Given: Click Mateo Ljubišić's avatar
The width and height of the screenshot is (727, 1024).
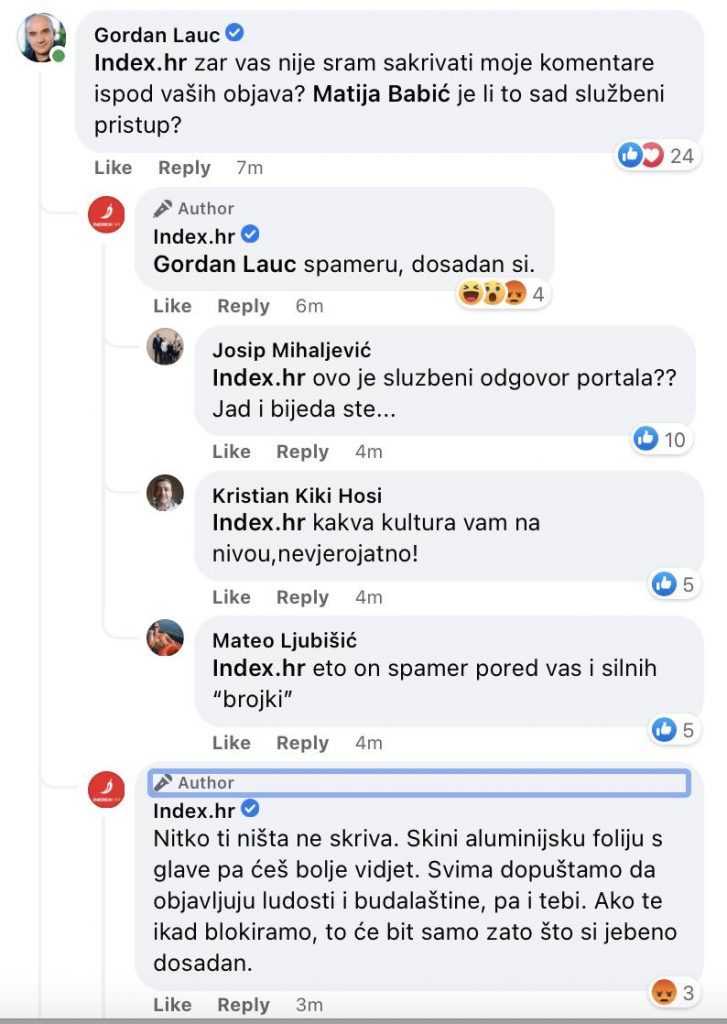Looking at the screenshot, I should (165, 638).
